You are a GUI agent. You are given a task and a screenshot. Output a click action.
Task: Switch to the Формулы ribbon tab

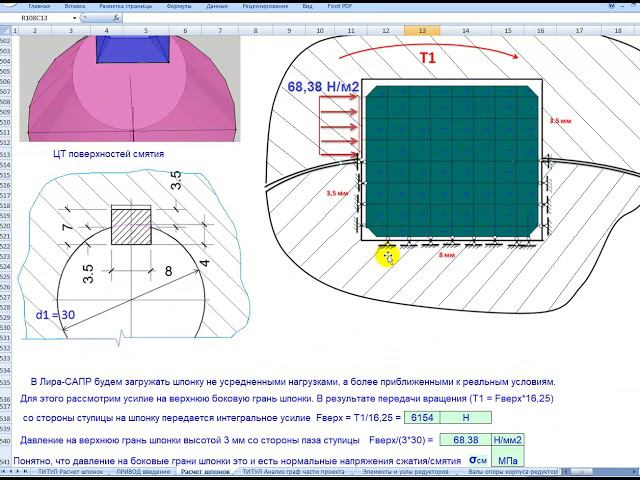tap(179, 6)
